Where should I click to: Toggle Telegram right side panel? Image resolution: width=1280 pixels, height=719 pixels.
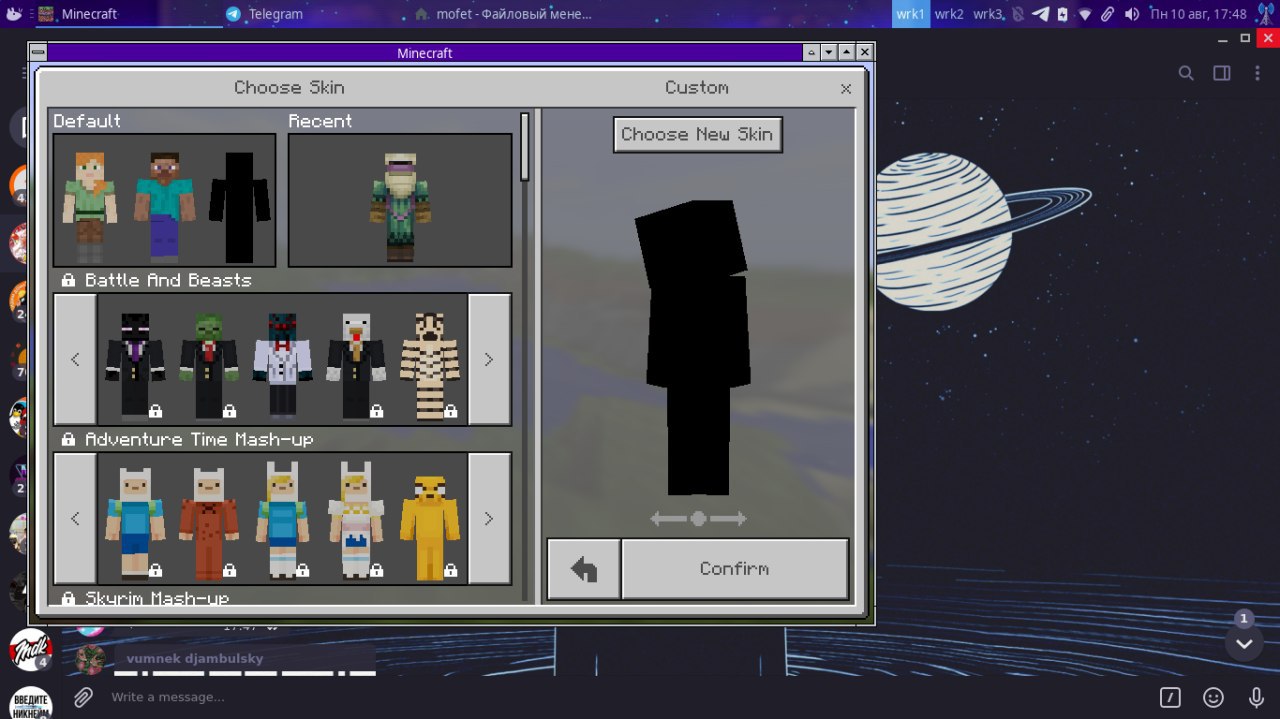[x=1222, y=73]
